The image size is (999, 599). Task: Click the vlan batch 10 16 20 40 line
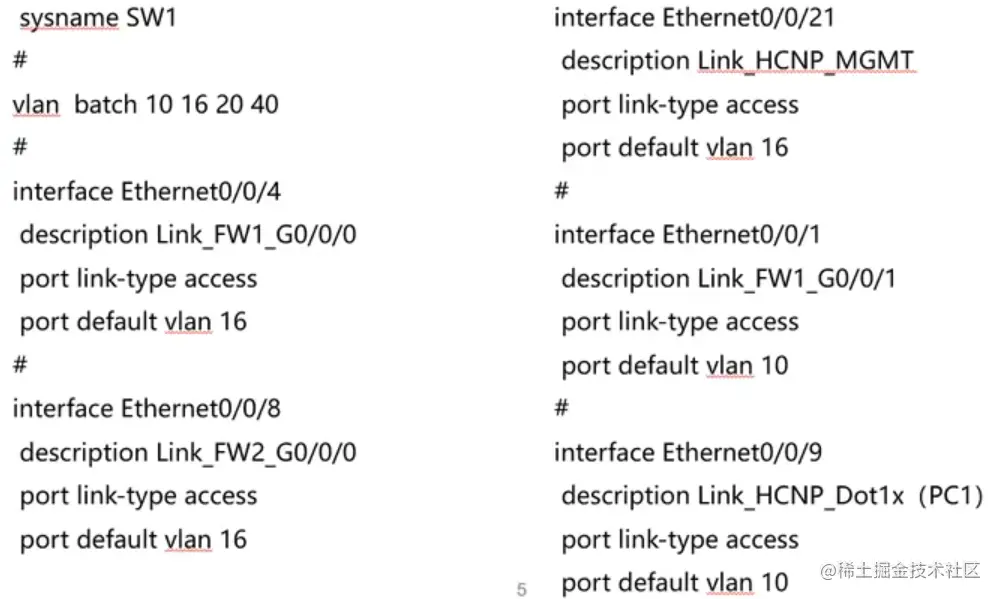pos(145,105)
